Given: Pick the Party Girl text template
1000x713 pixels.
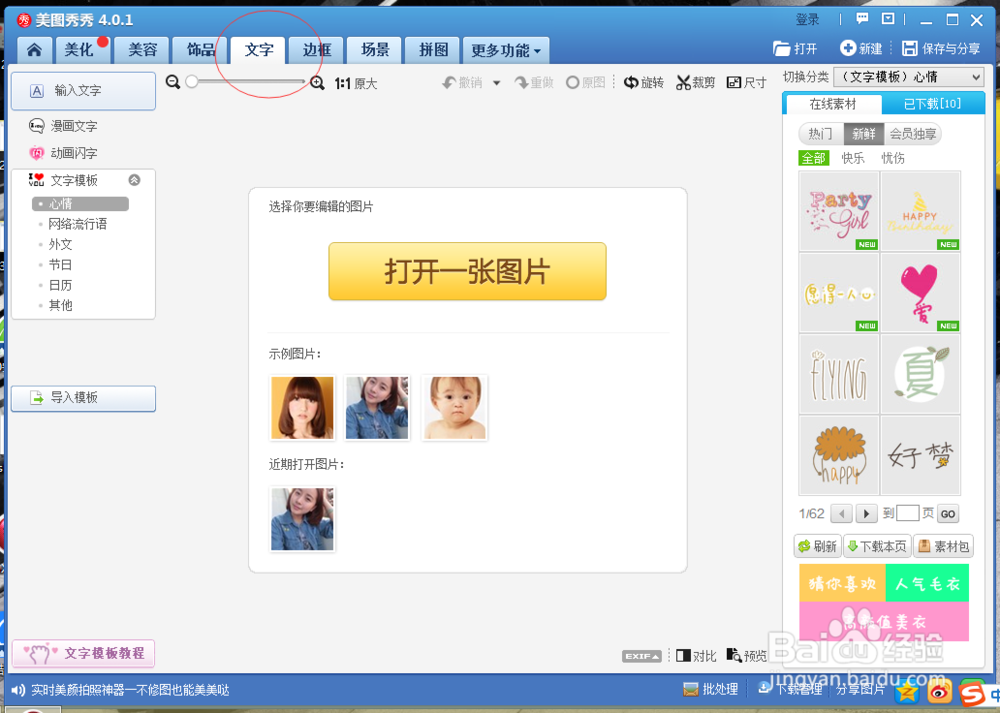Looking at the screenshot, I should point(839,211).
